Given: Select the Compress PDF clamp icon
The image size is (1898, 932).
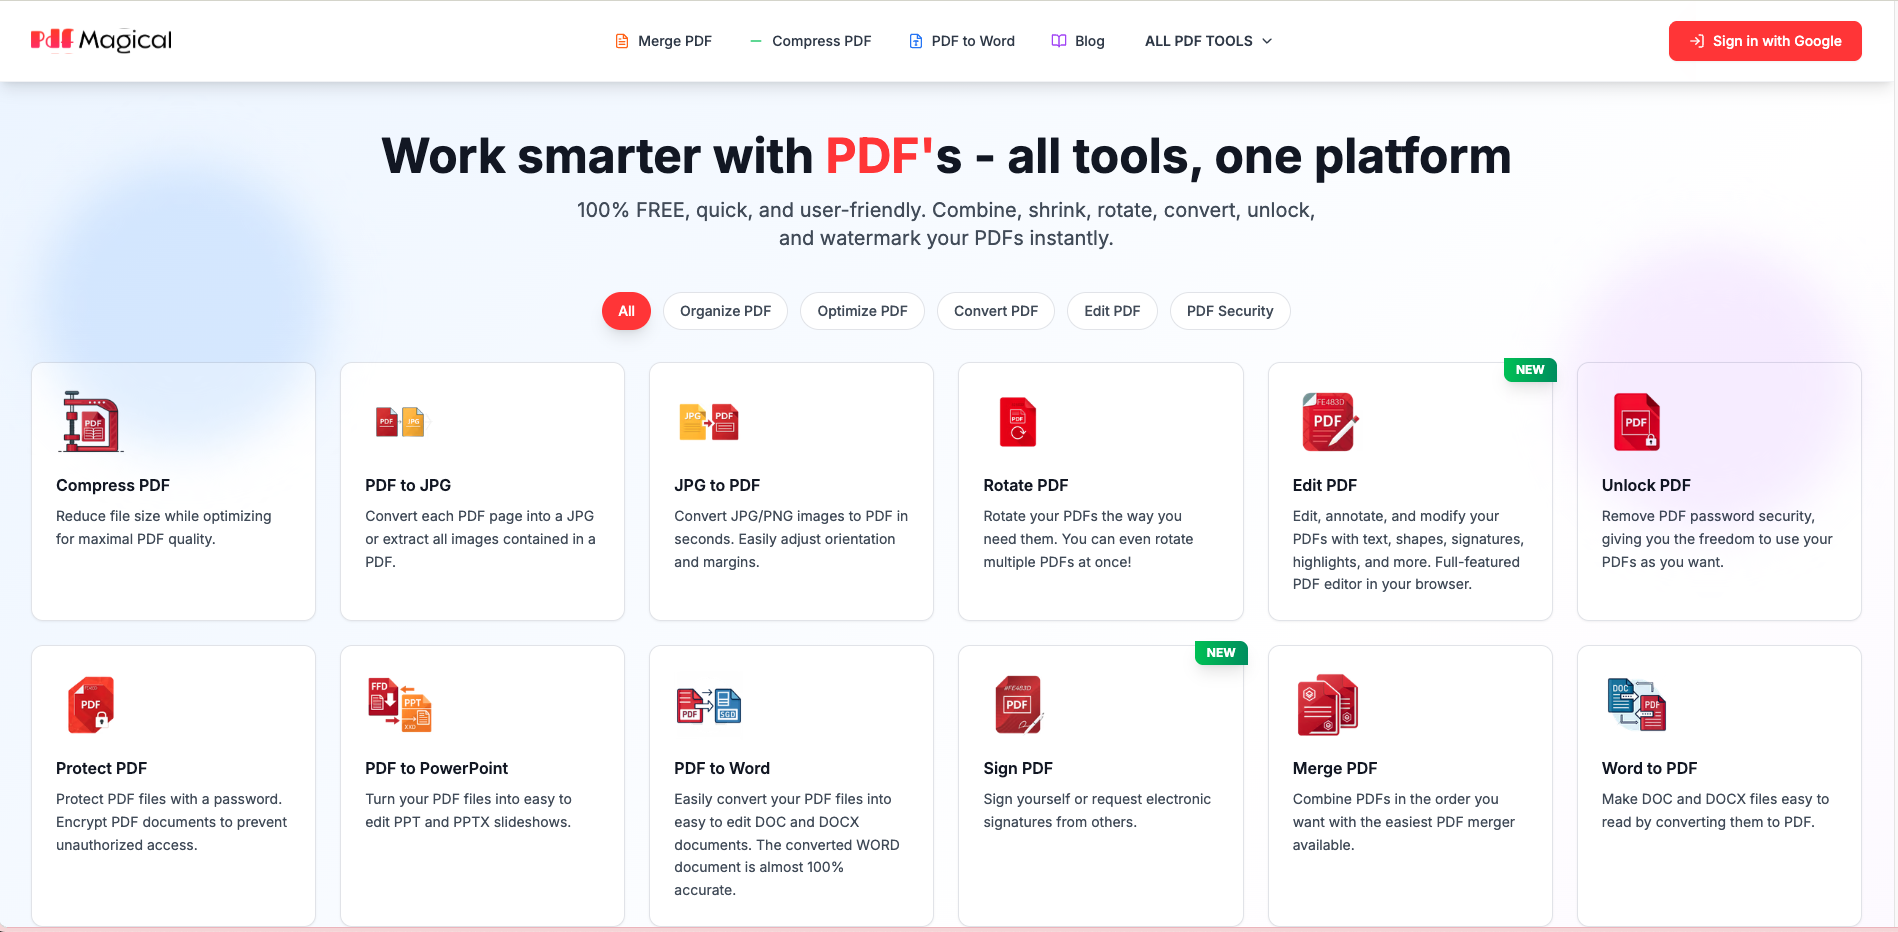Looking at the screenshot, I should pos(91,421).
